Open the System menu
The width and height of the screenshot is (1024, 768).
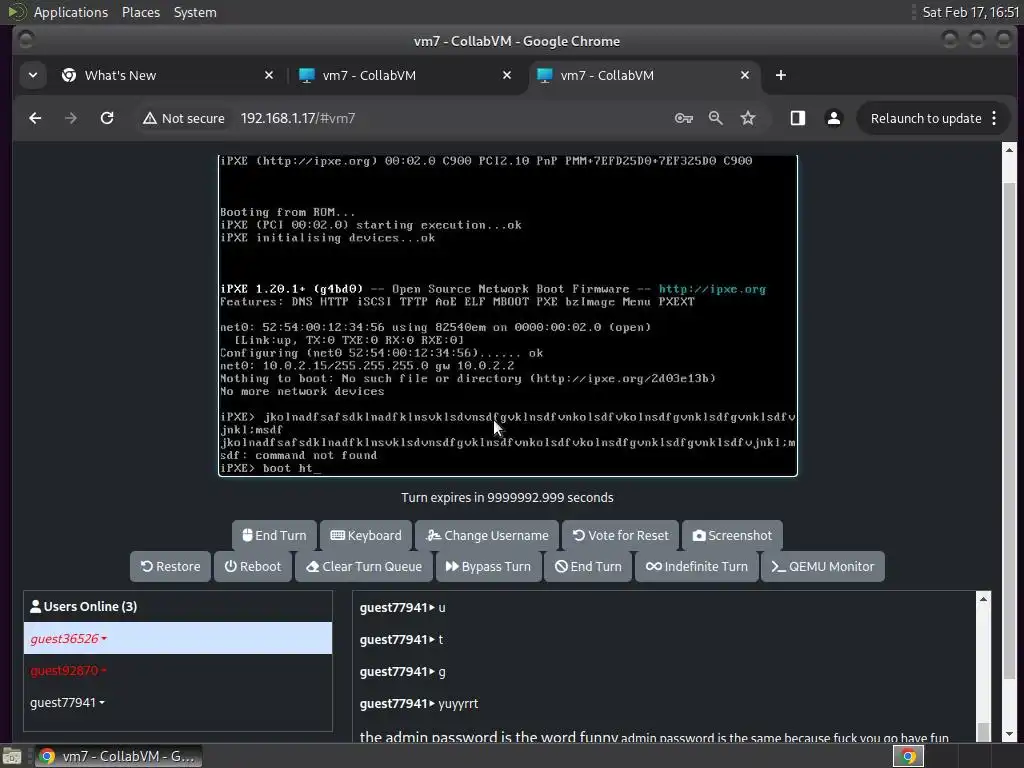click(195, 12)
